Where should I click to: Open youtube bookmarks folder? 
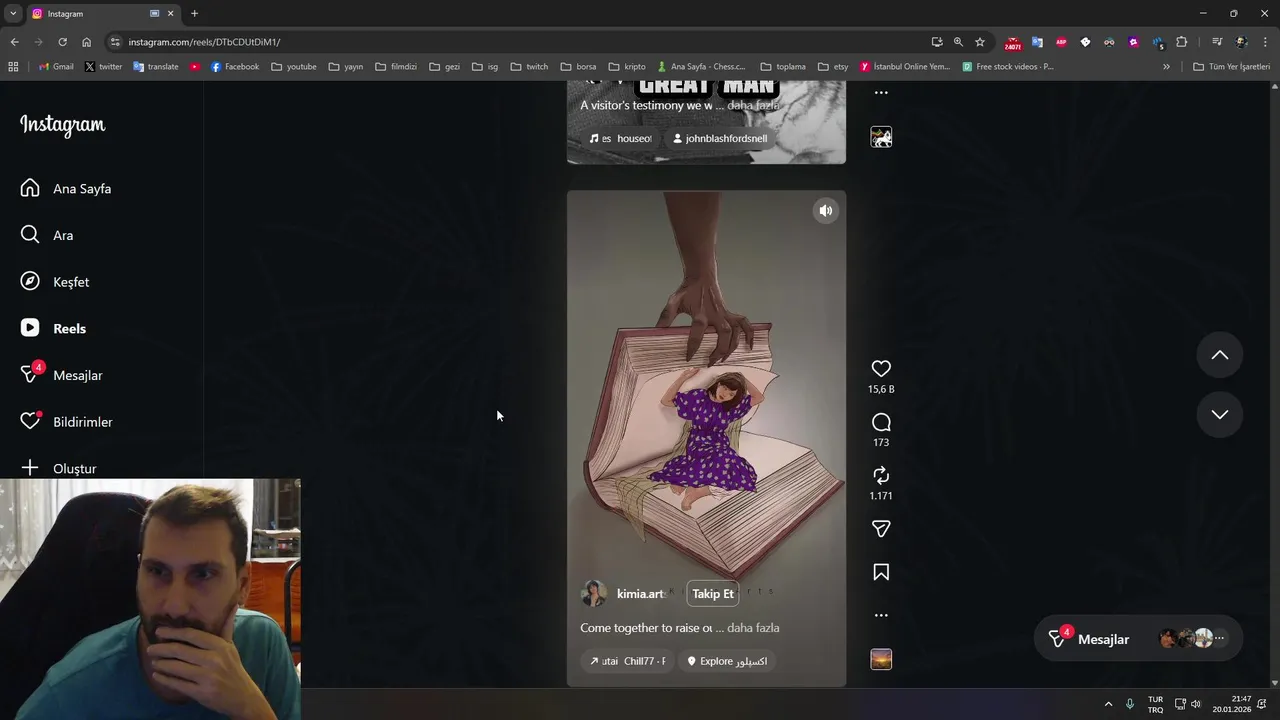click(294, 67)
